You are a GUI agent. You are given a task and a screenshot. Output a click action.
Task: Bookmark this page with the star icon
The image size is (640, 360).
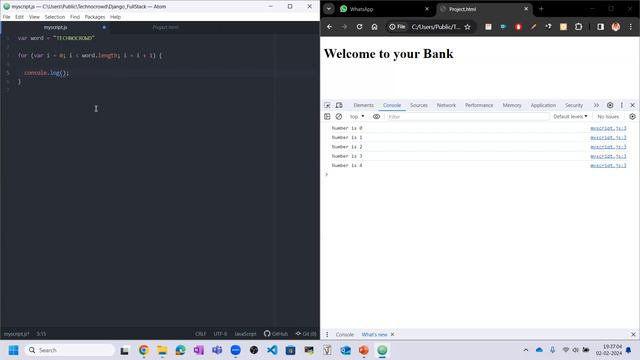(468, 27)
